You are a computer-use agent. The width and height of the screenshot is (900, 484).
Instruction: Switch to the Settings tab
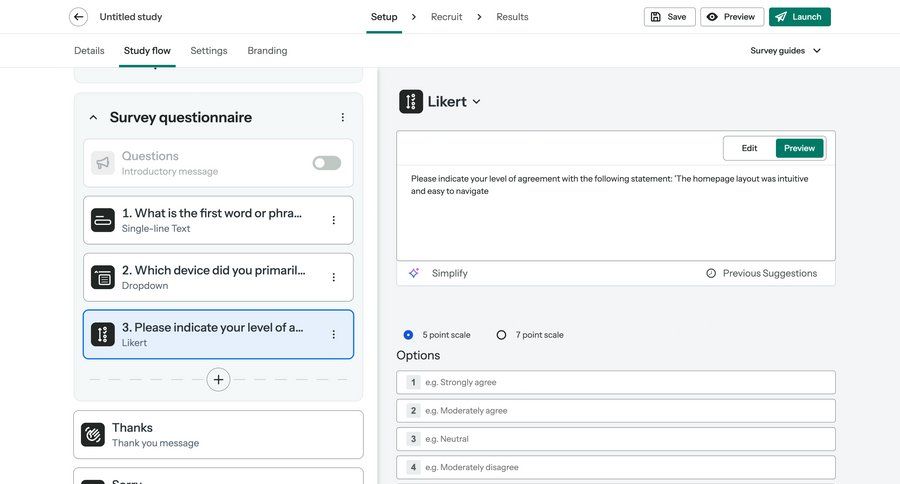pos(209,51)
